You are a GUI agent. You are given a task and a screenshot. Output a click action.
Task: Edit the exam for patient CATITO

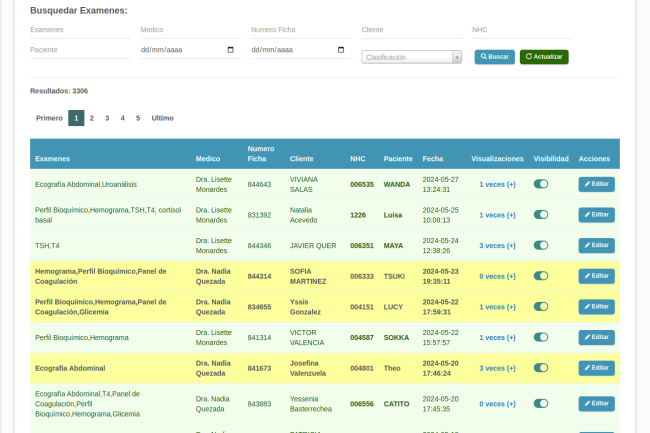(x=596, y=404)
